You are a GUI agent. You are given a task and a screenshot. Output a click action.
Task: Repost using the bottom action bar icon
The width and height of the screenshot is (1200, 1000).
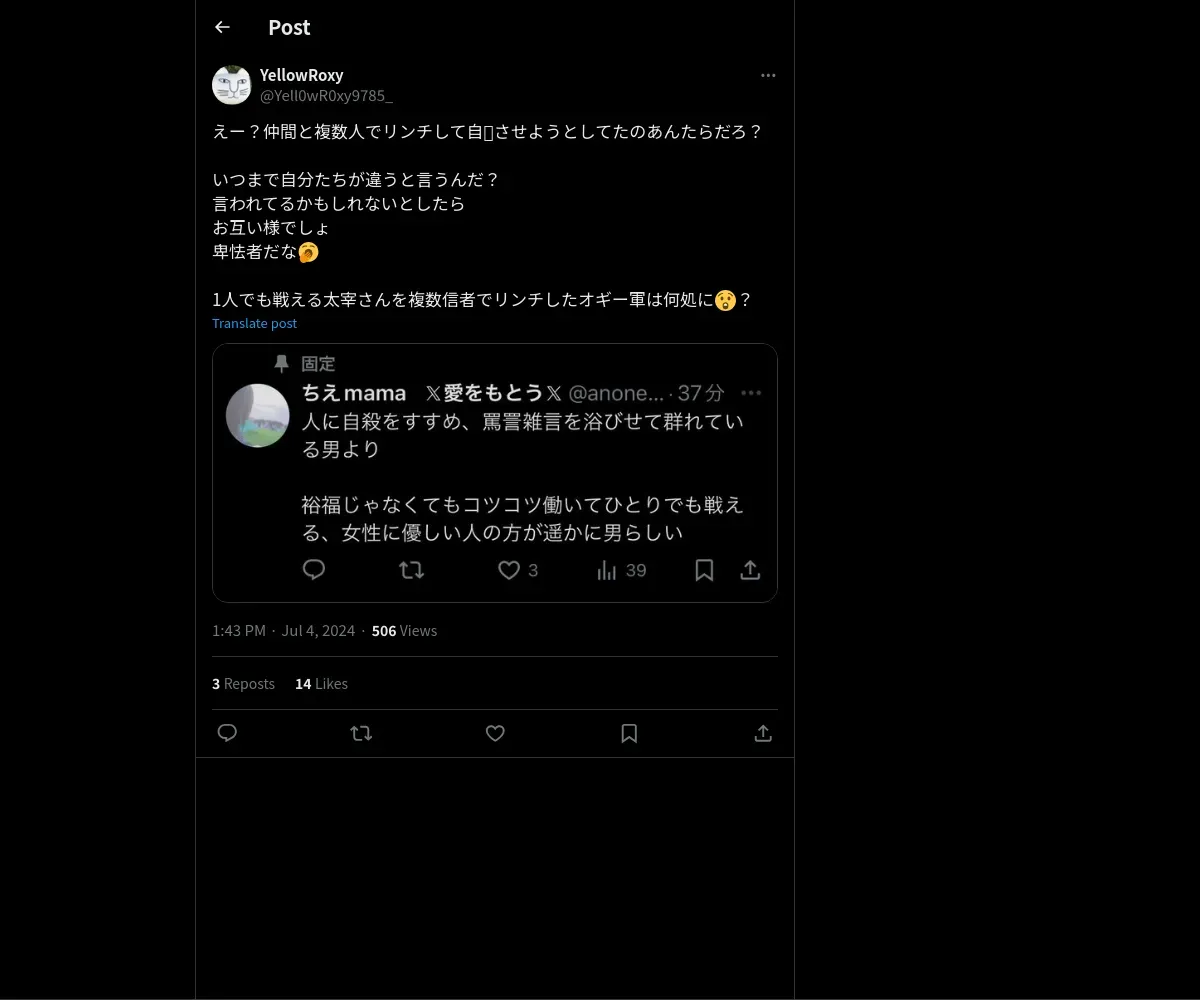[361, 733]
